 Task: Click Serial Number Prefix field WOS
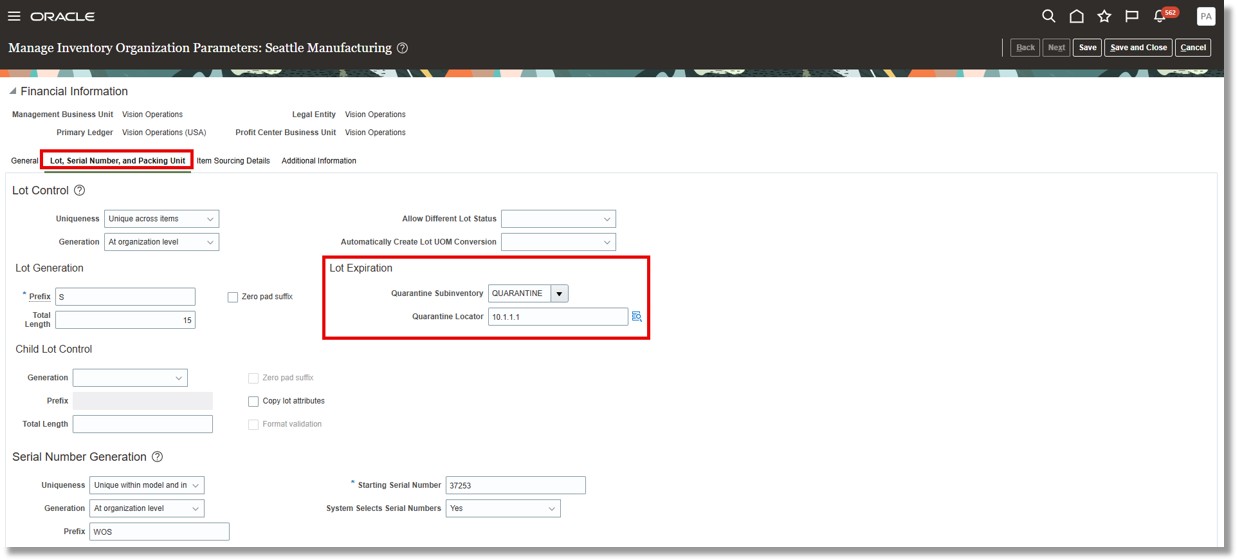(159, 531)
